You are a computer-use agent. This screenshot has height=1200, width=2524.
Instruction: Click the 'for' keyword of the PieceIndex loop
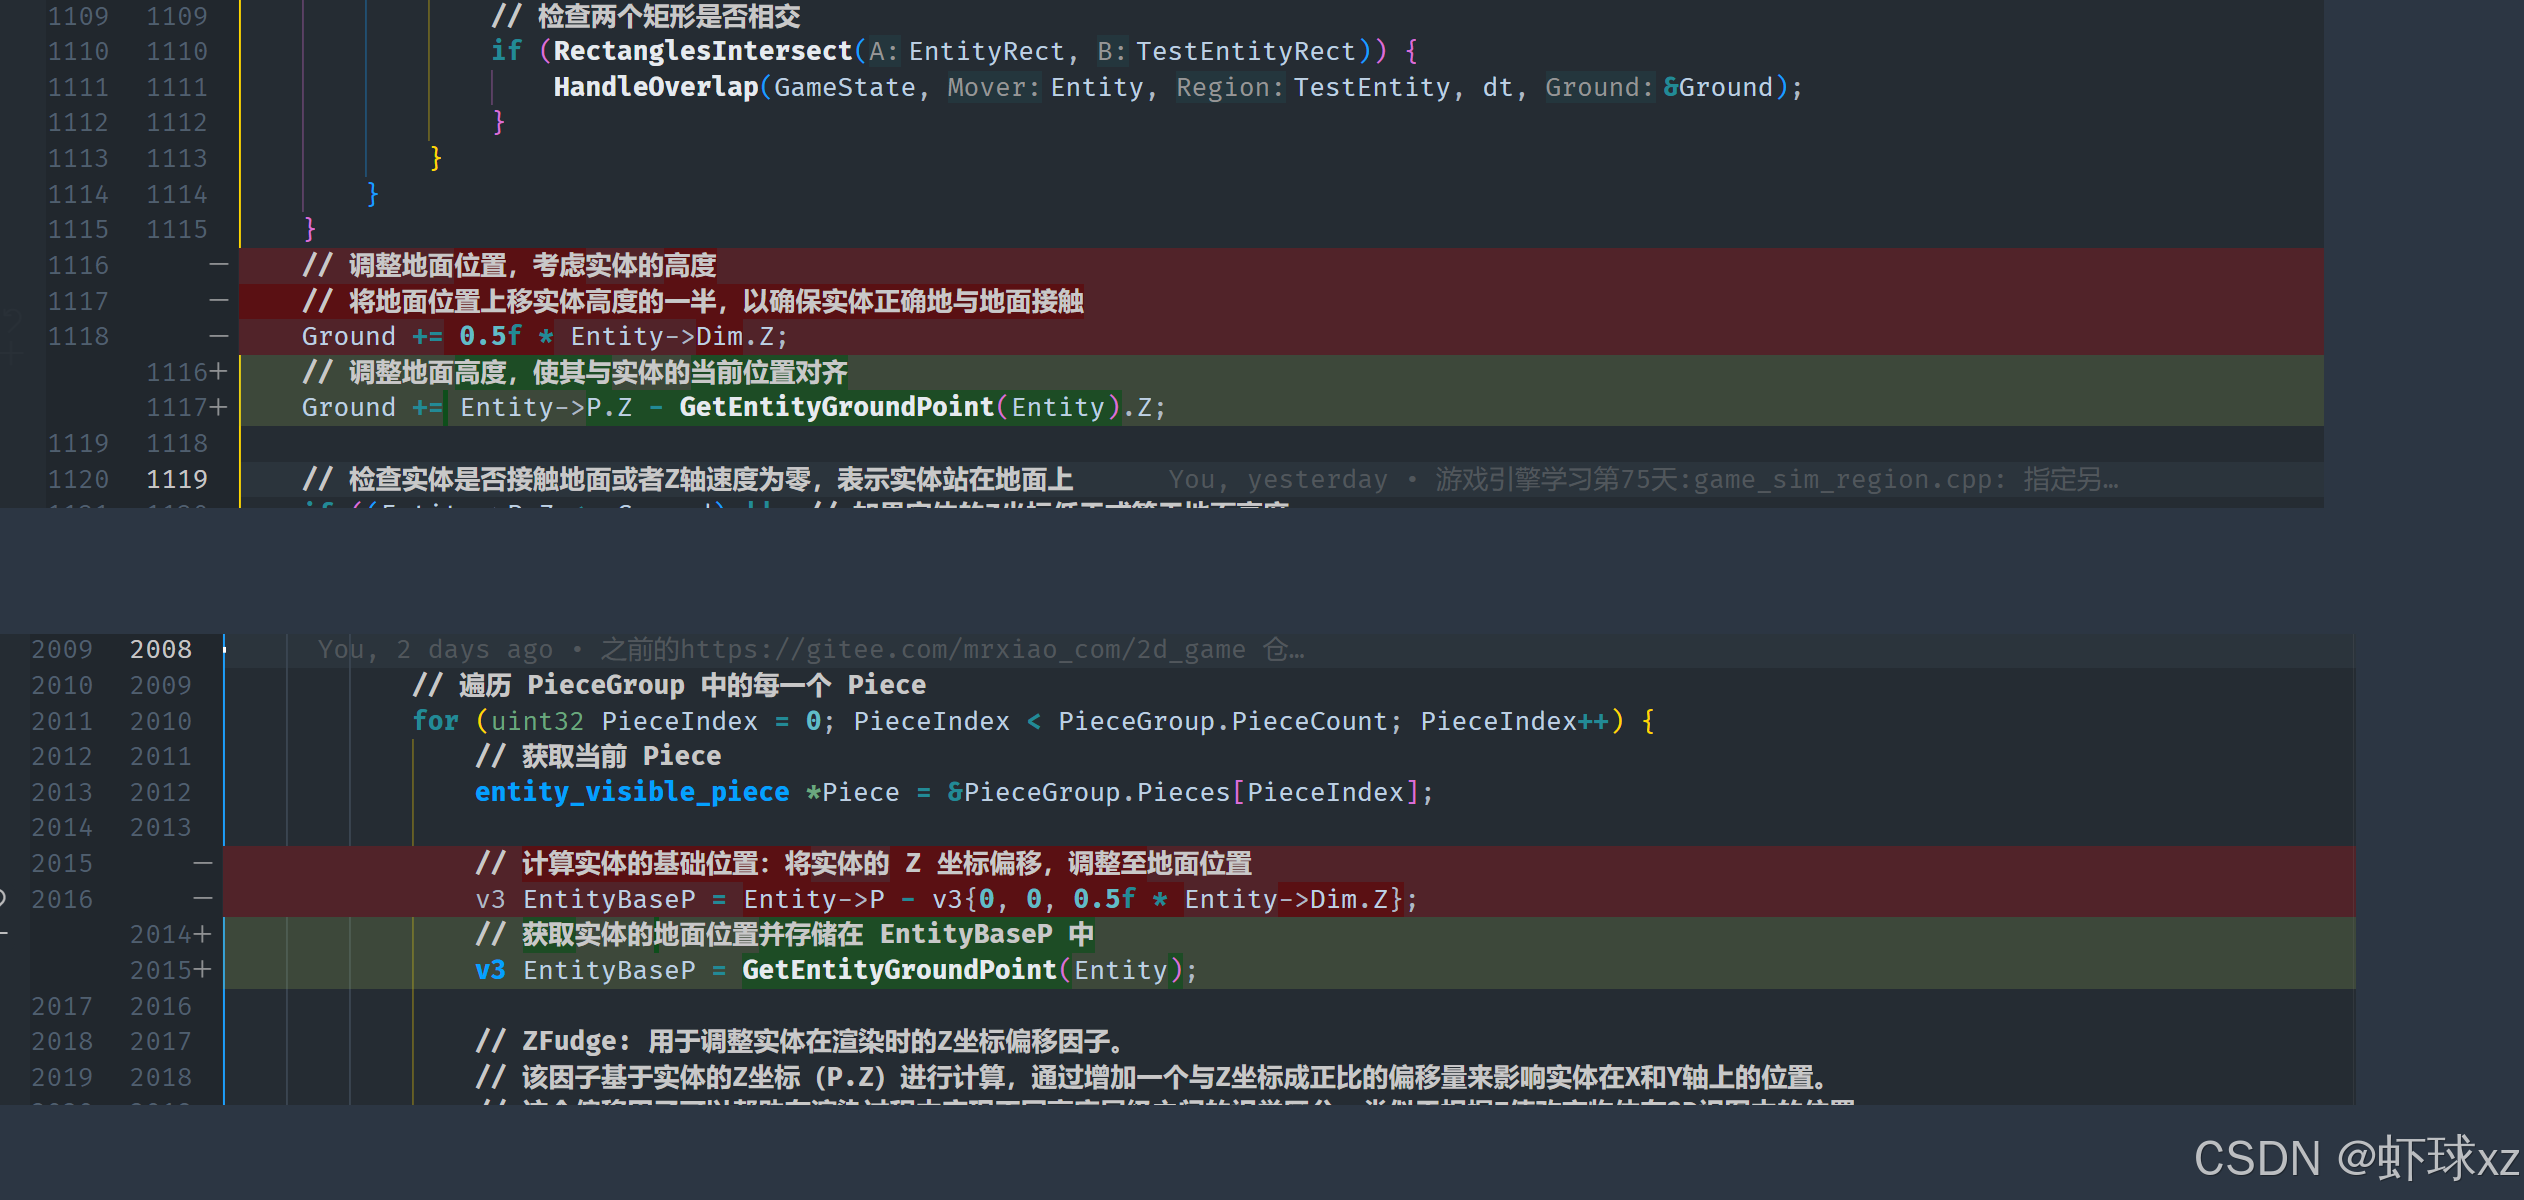point(435,721)
